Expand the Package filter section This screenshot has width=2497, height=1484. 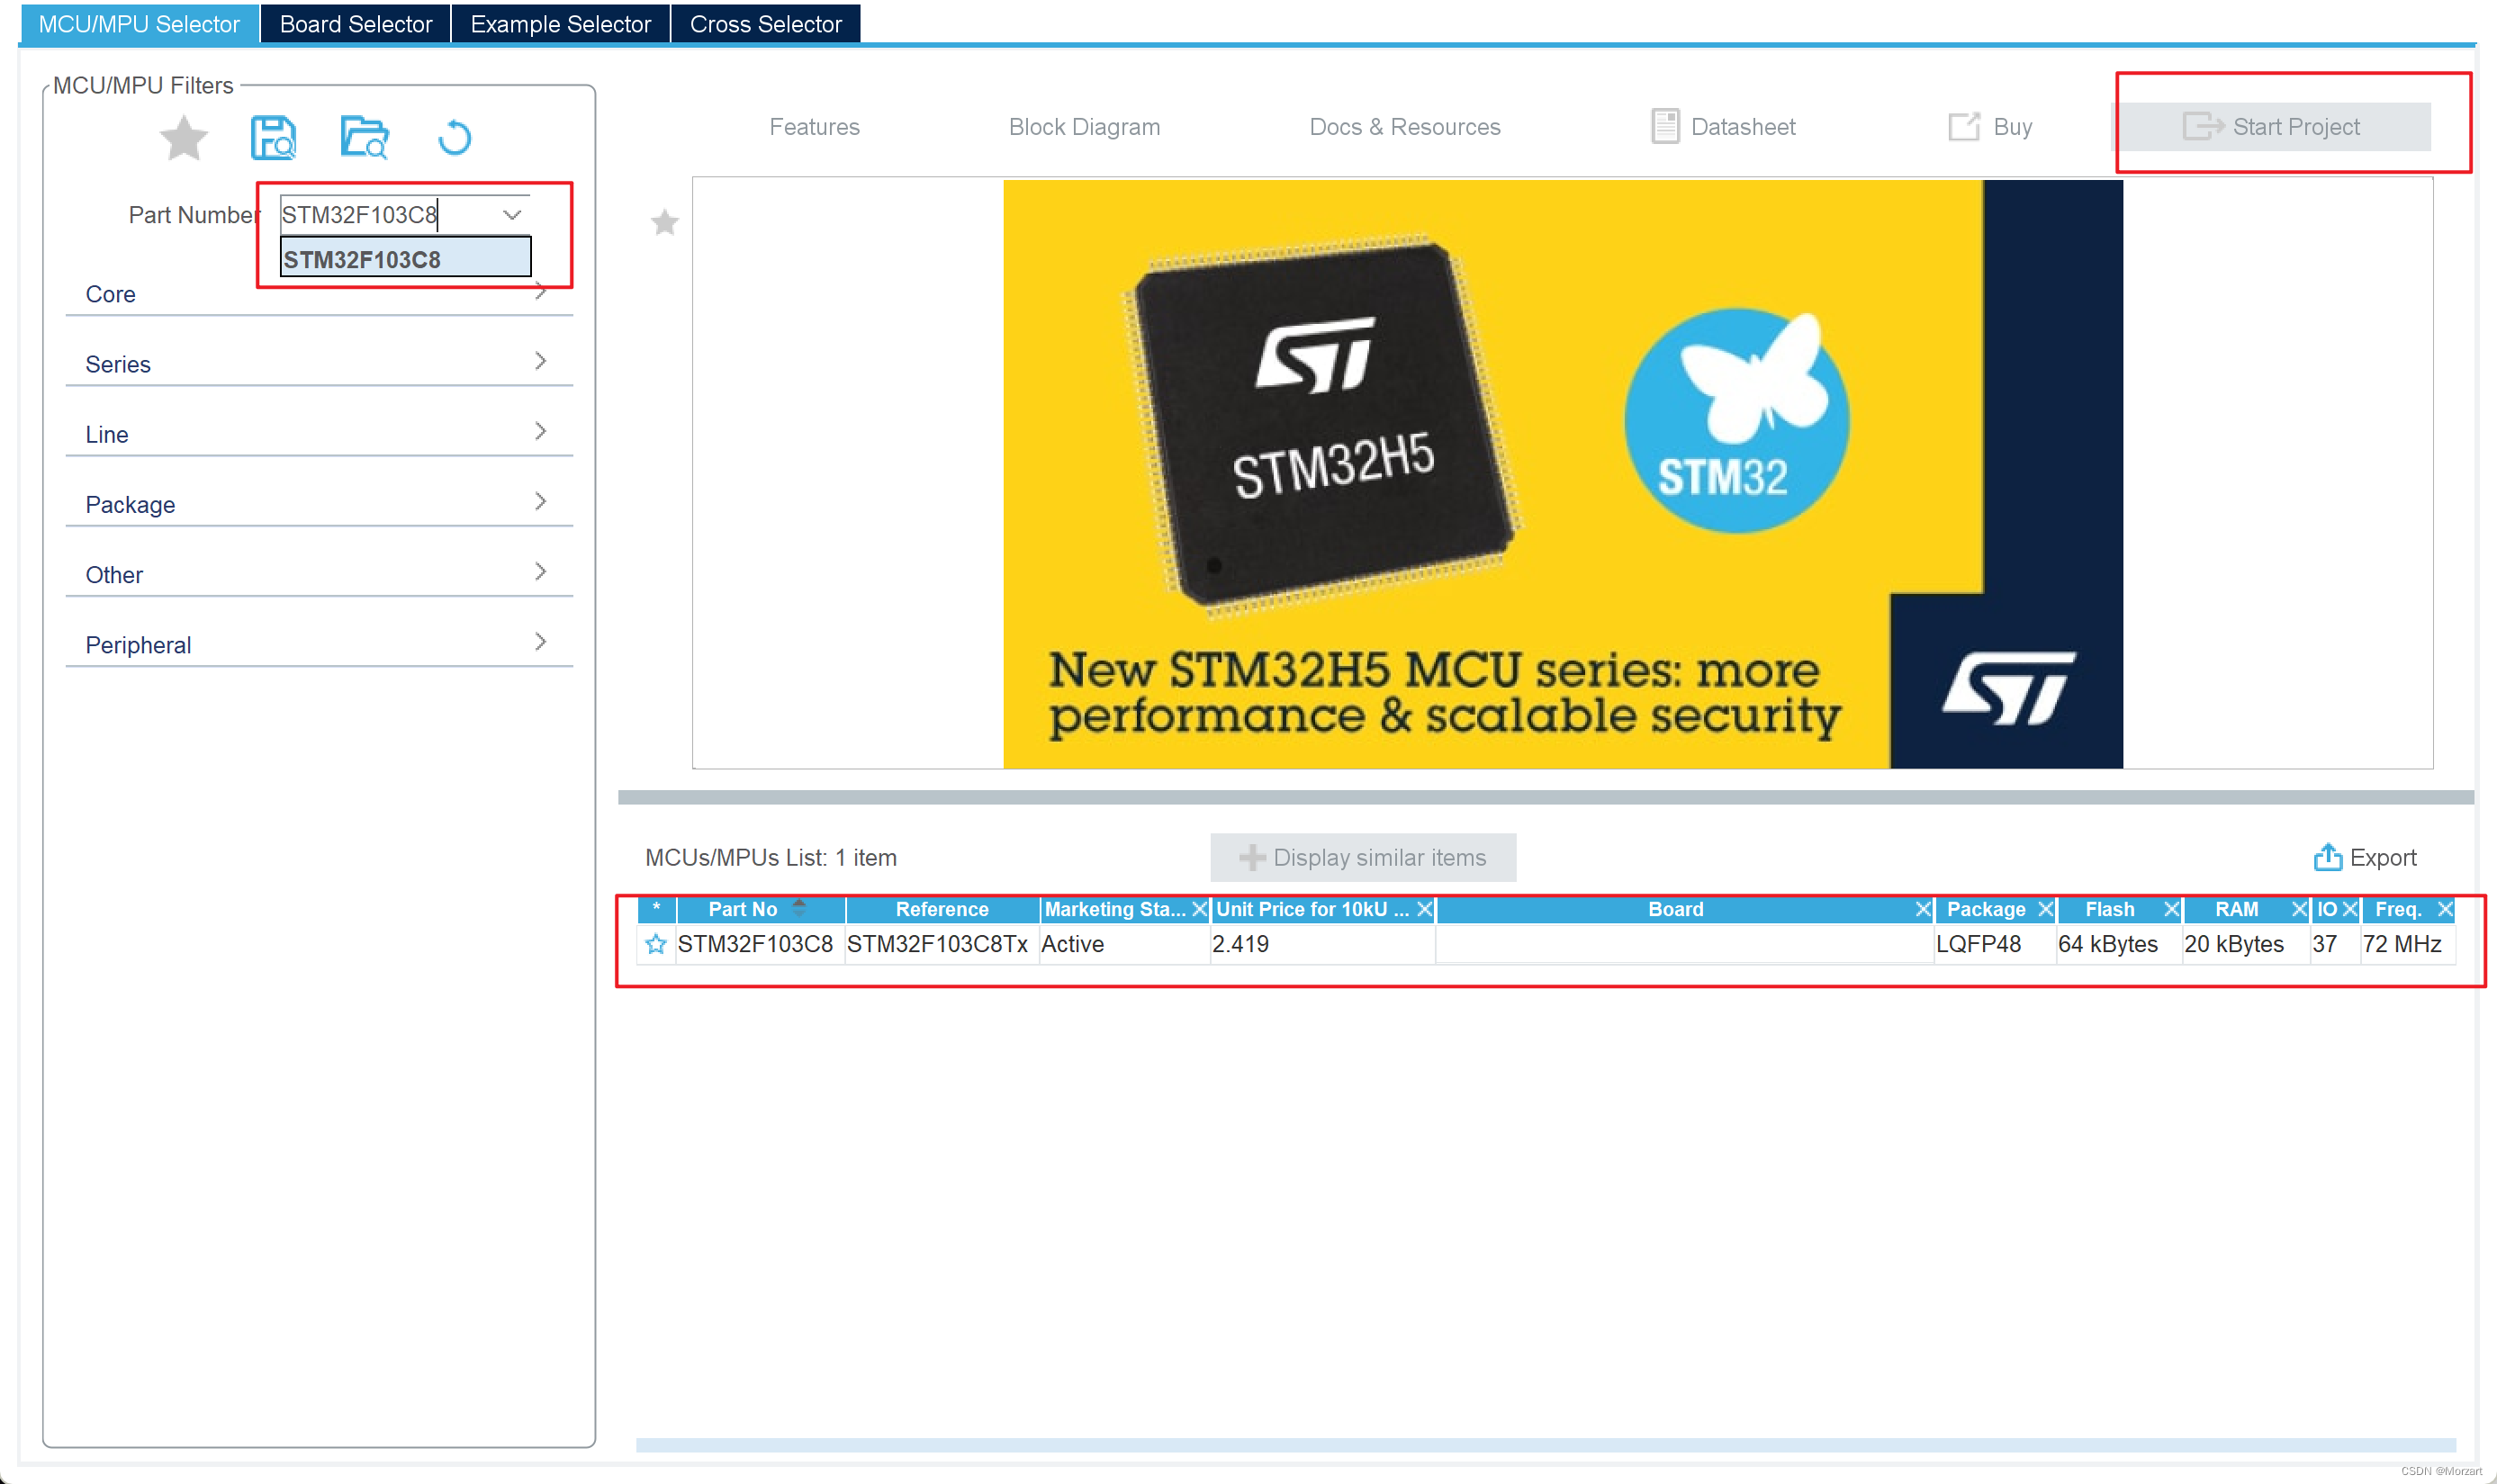319,503
